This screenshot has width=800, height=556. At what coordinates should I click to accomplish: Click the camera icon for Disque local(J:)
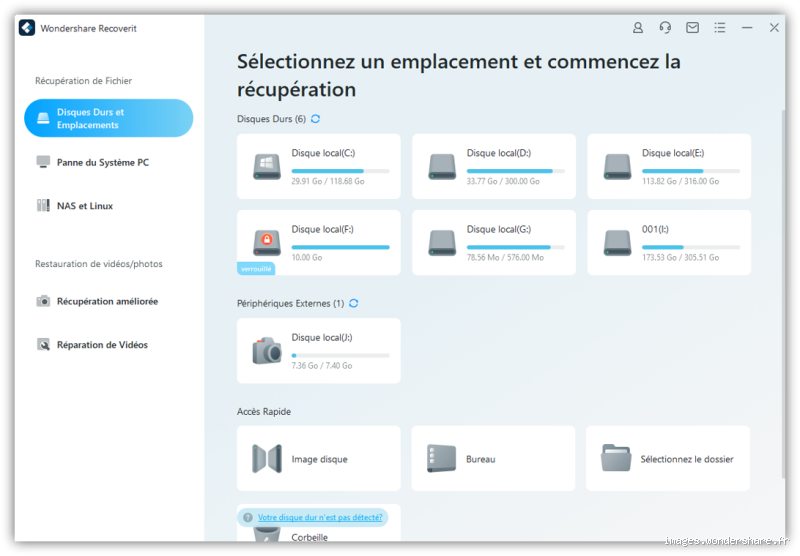(267, 350)
